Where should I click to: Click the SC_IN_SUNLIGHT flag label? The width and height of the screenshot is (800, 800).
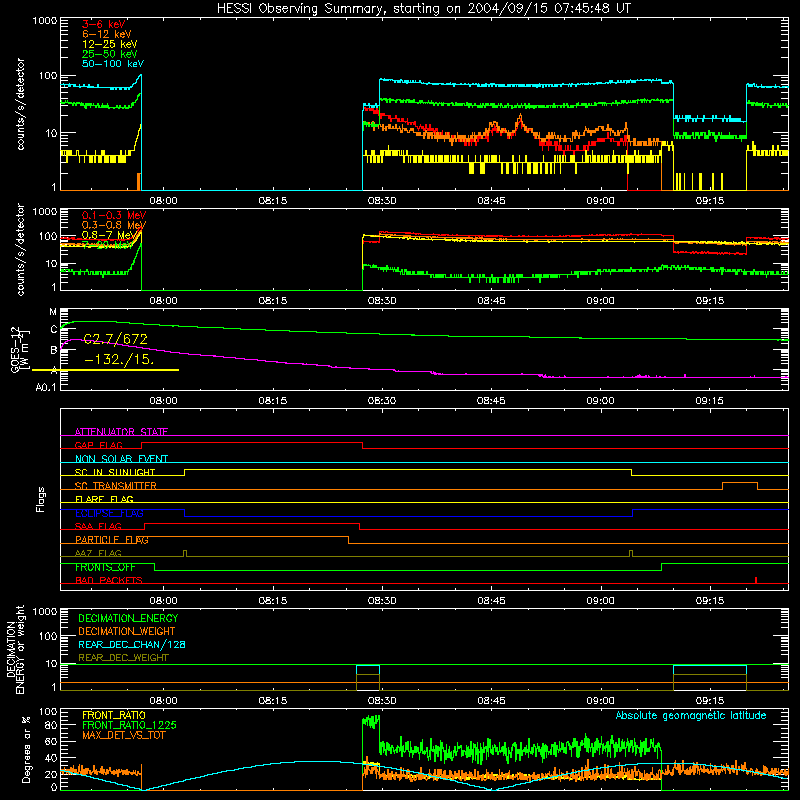[x=115, y=472]
